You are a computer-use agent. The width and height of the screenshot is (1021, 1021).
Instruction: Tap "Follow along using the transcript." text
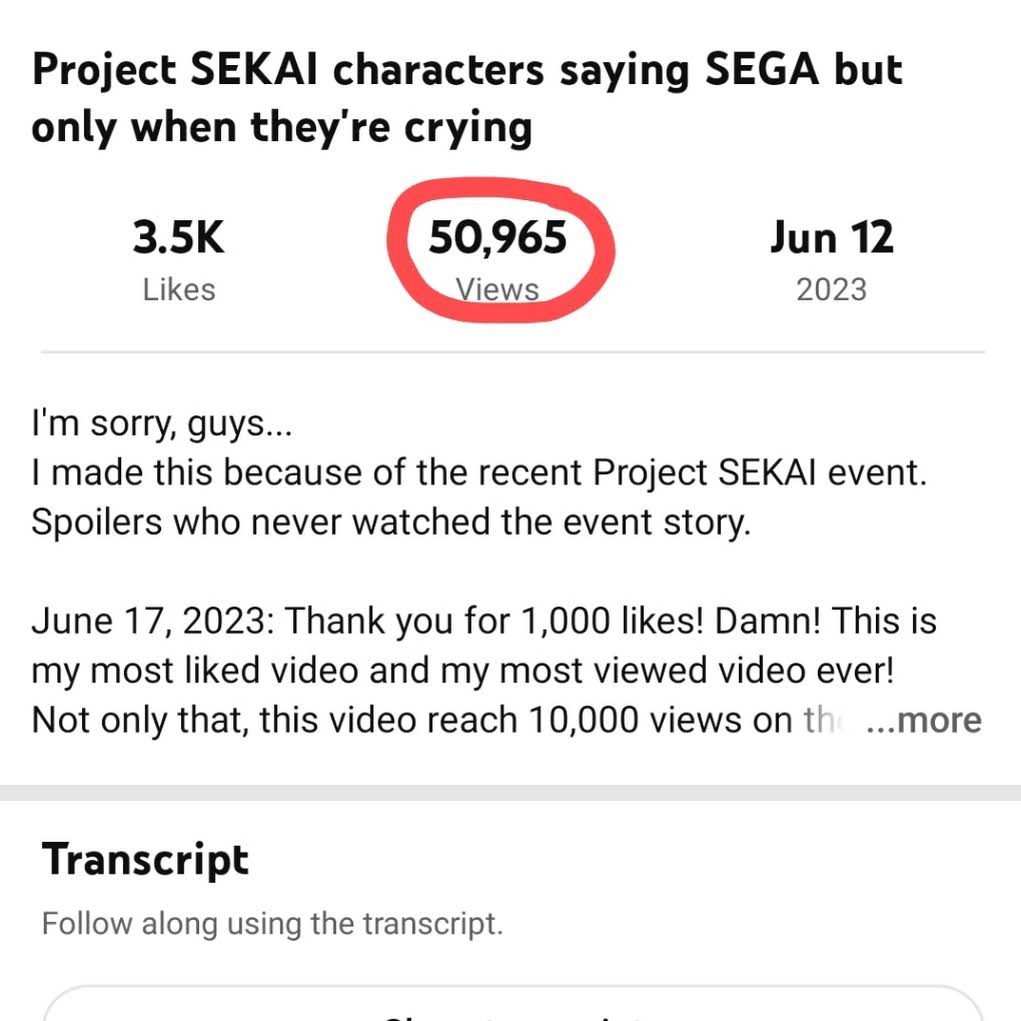pos(271,923)
